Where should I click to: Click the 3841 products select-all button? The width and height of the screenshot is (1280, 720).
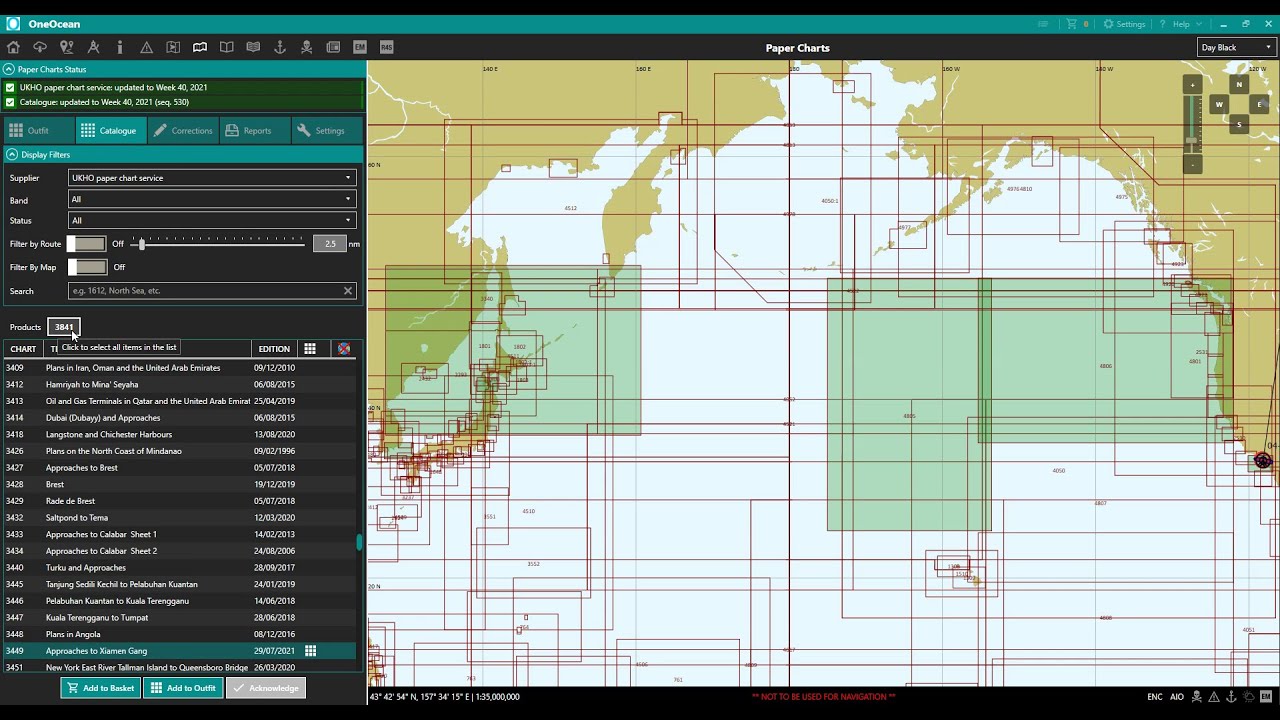coord(64,327)
